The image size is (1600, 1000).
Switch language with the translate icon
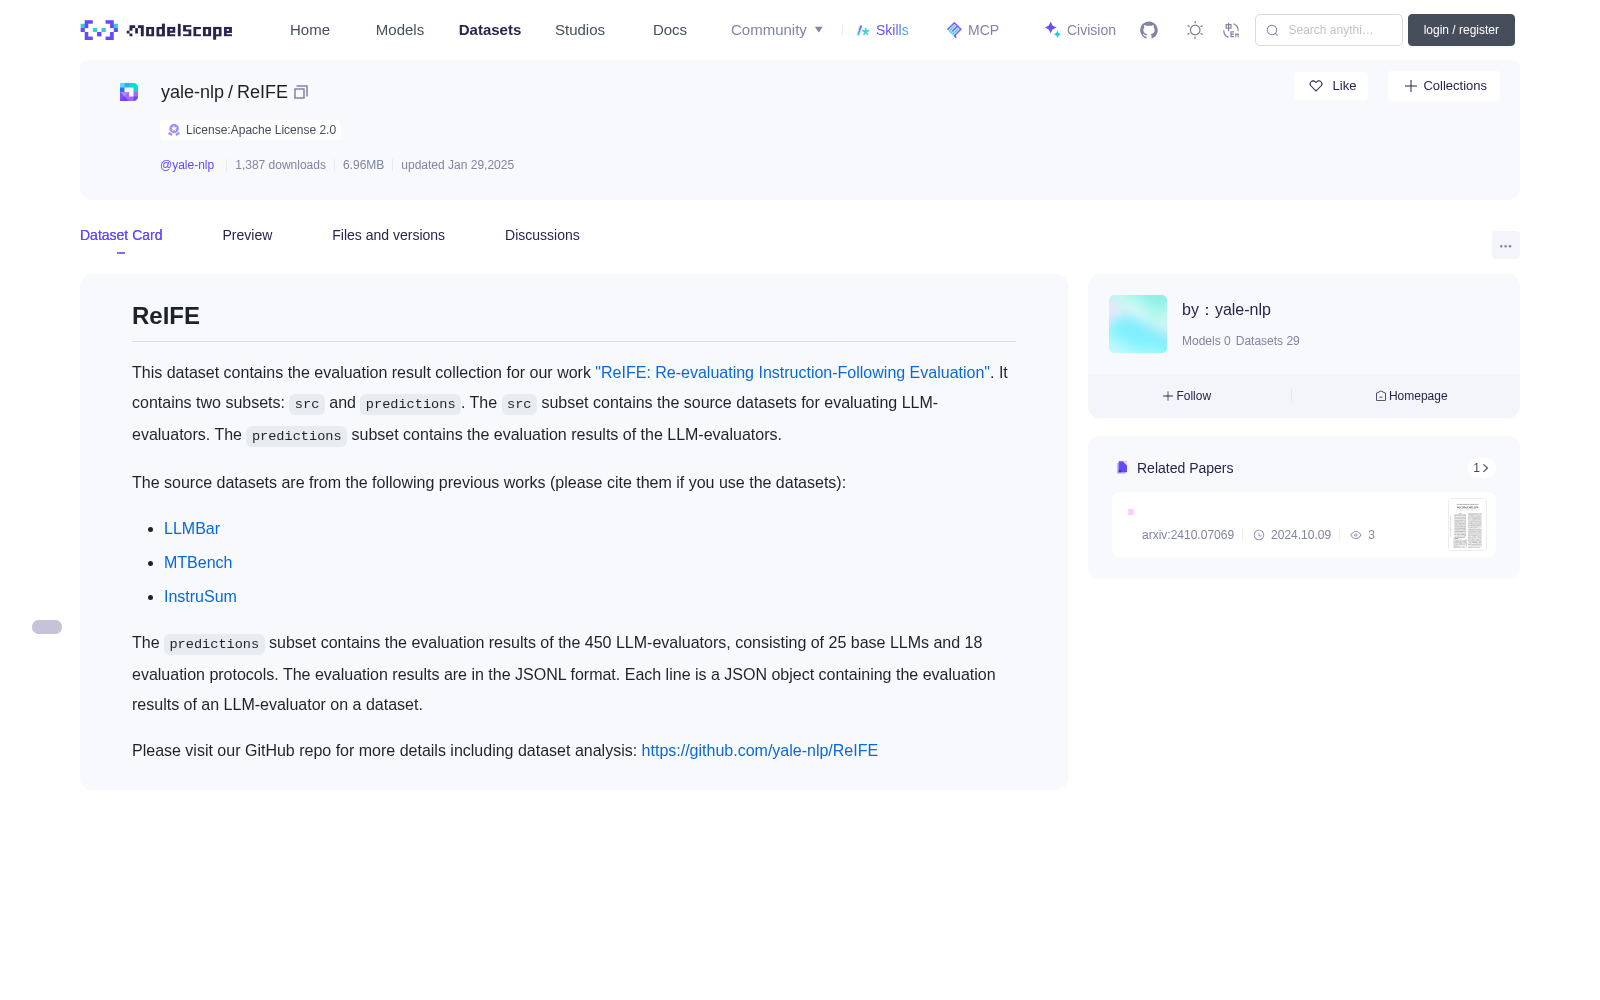click(1232, 30)
